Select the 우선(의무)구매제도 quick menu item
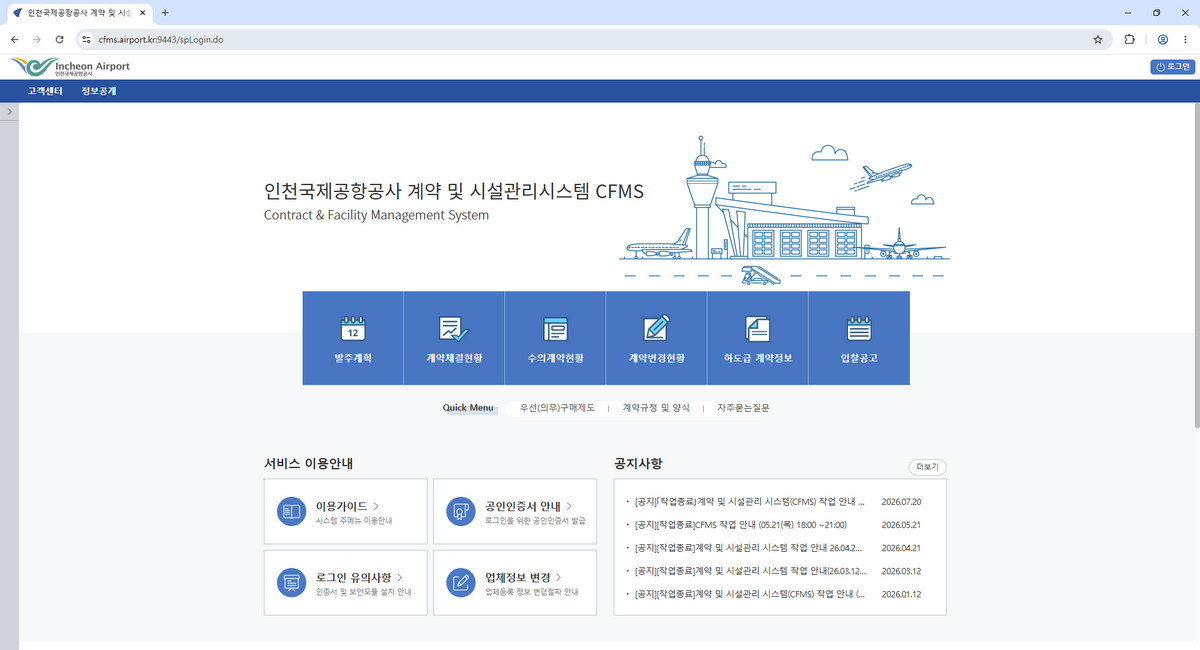Screen dimensions: 1200x650 coord(557,408)
